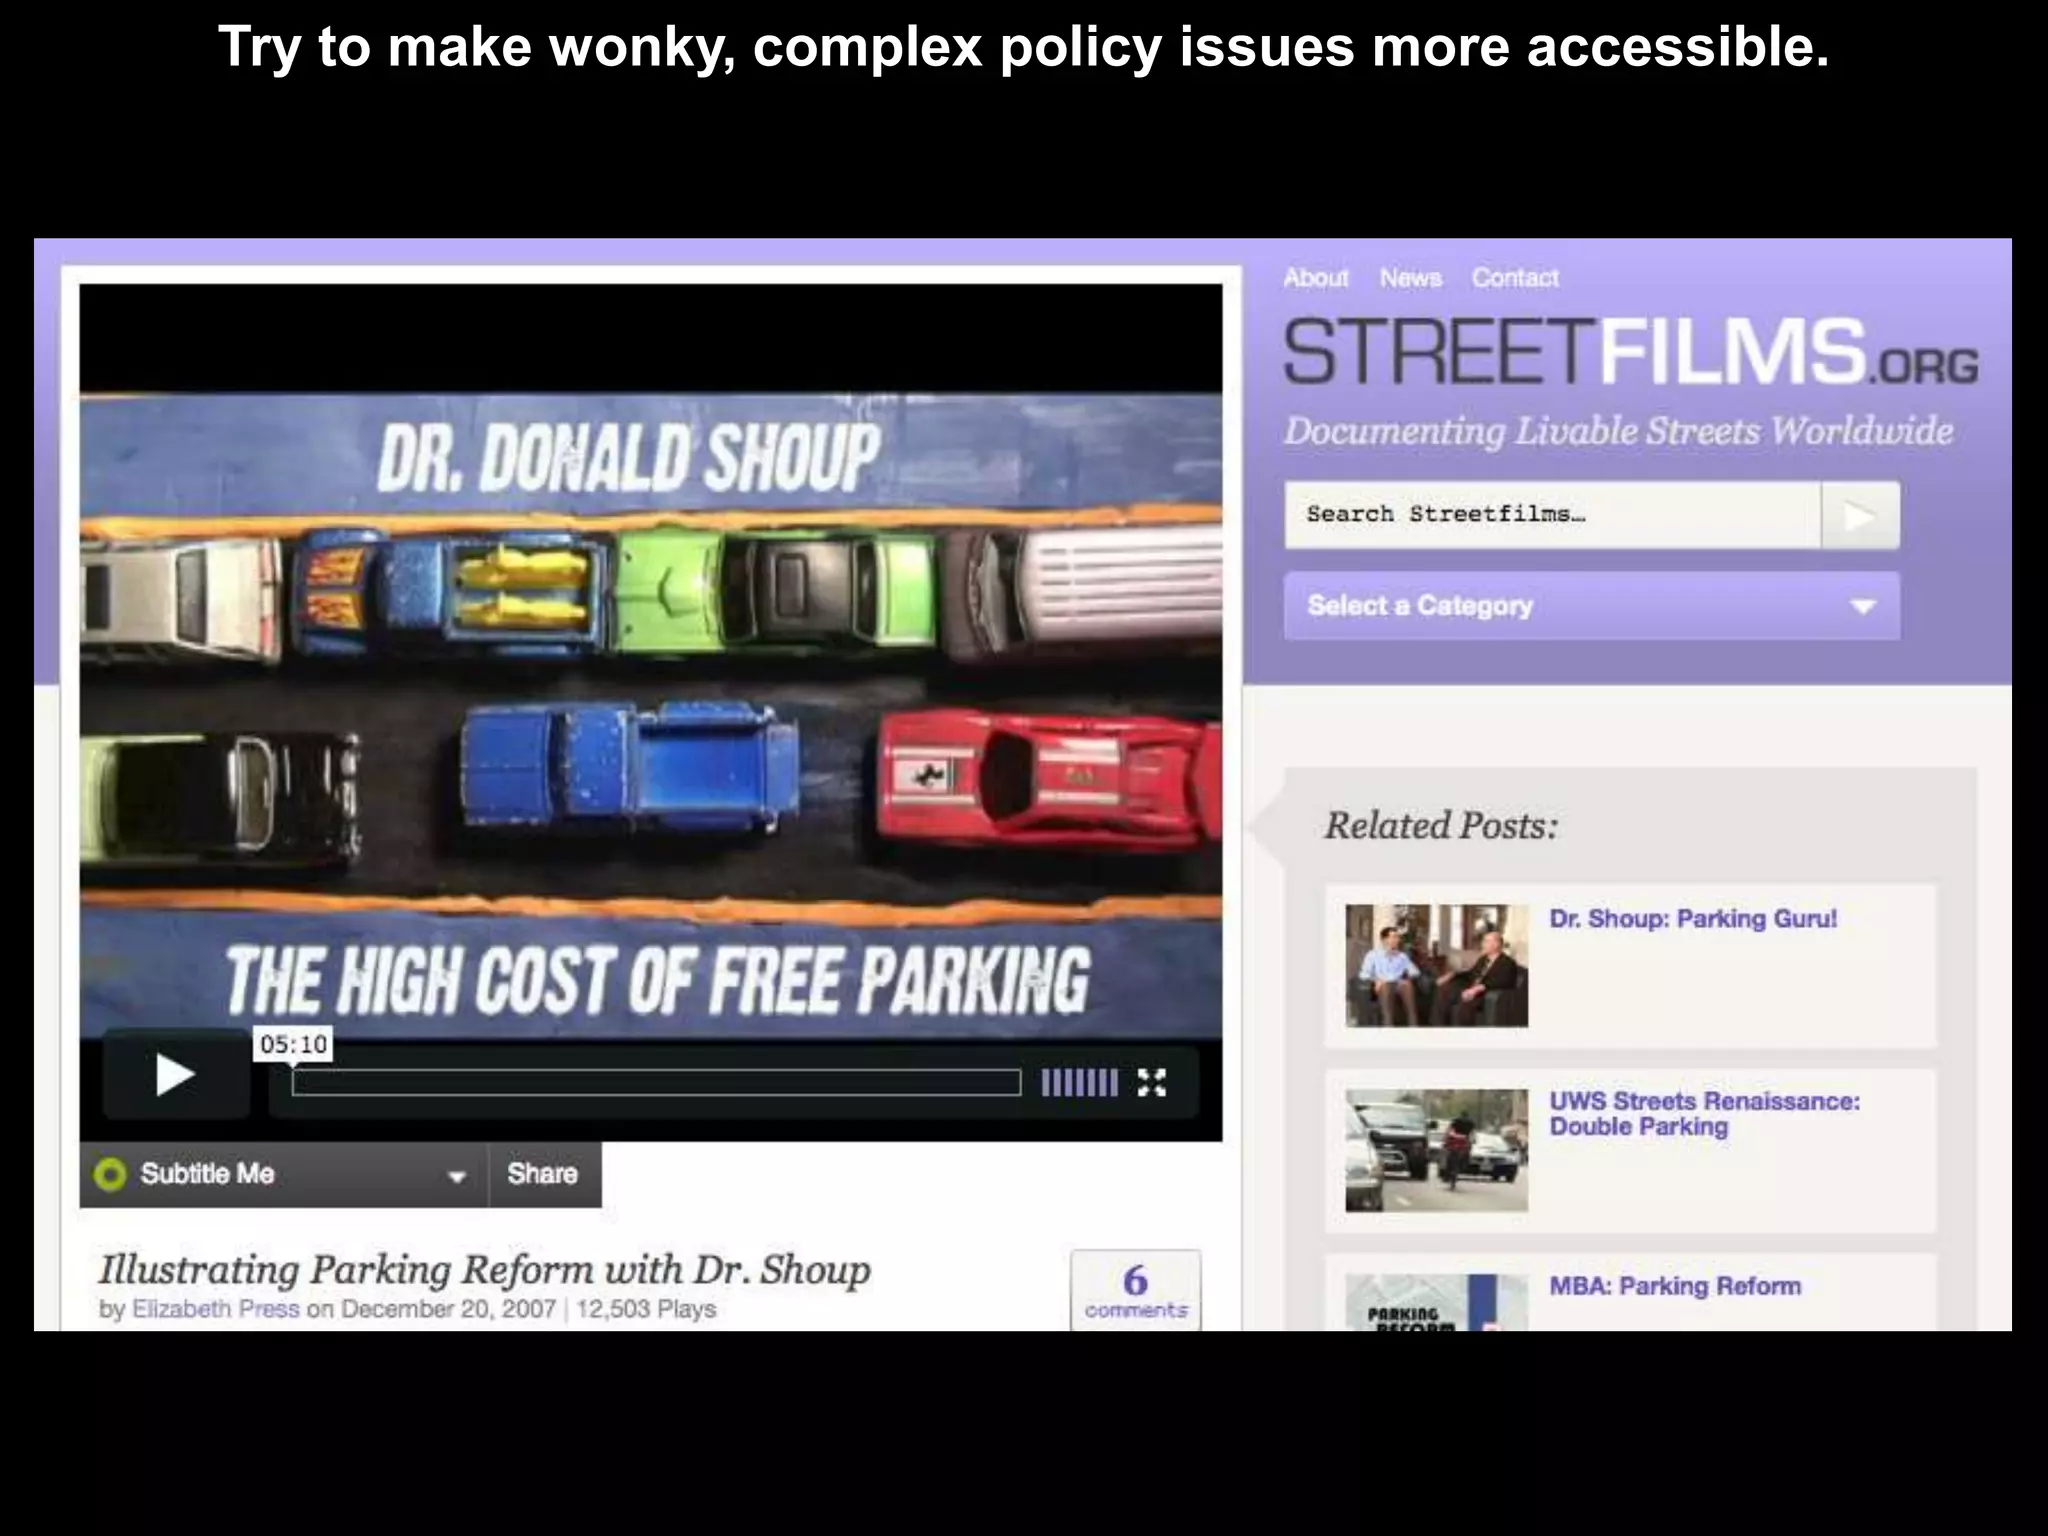Click the 05:10 time tooltip
The height and width of the screenshot is (1536, 2048).
(293, 1045)
